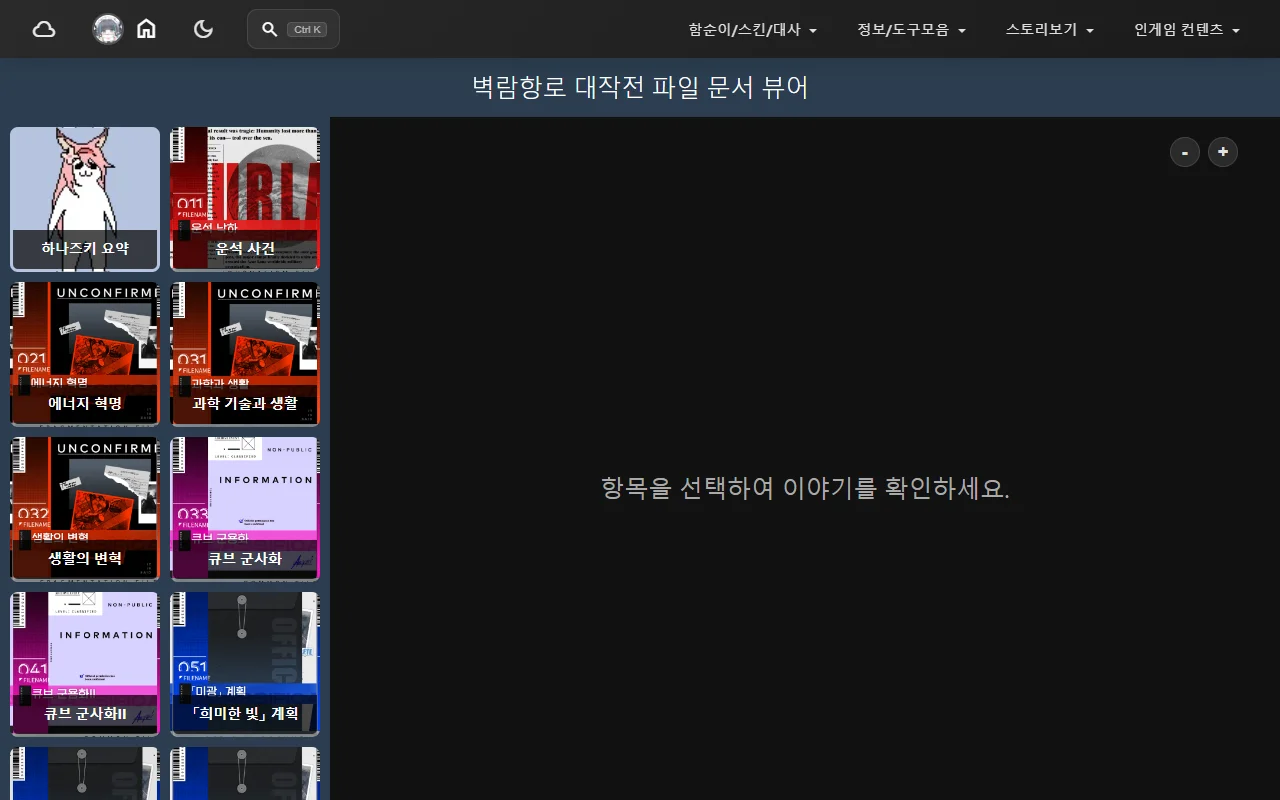Screen dimensions: 1280x800
Task: Open the 큐브 군사화II file card
Action: tap(85, 664)
